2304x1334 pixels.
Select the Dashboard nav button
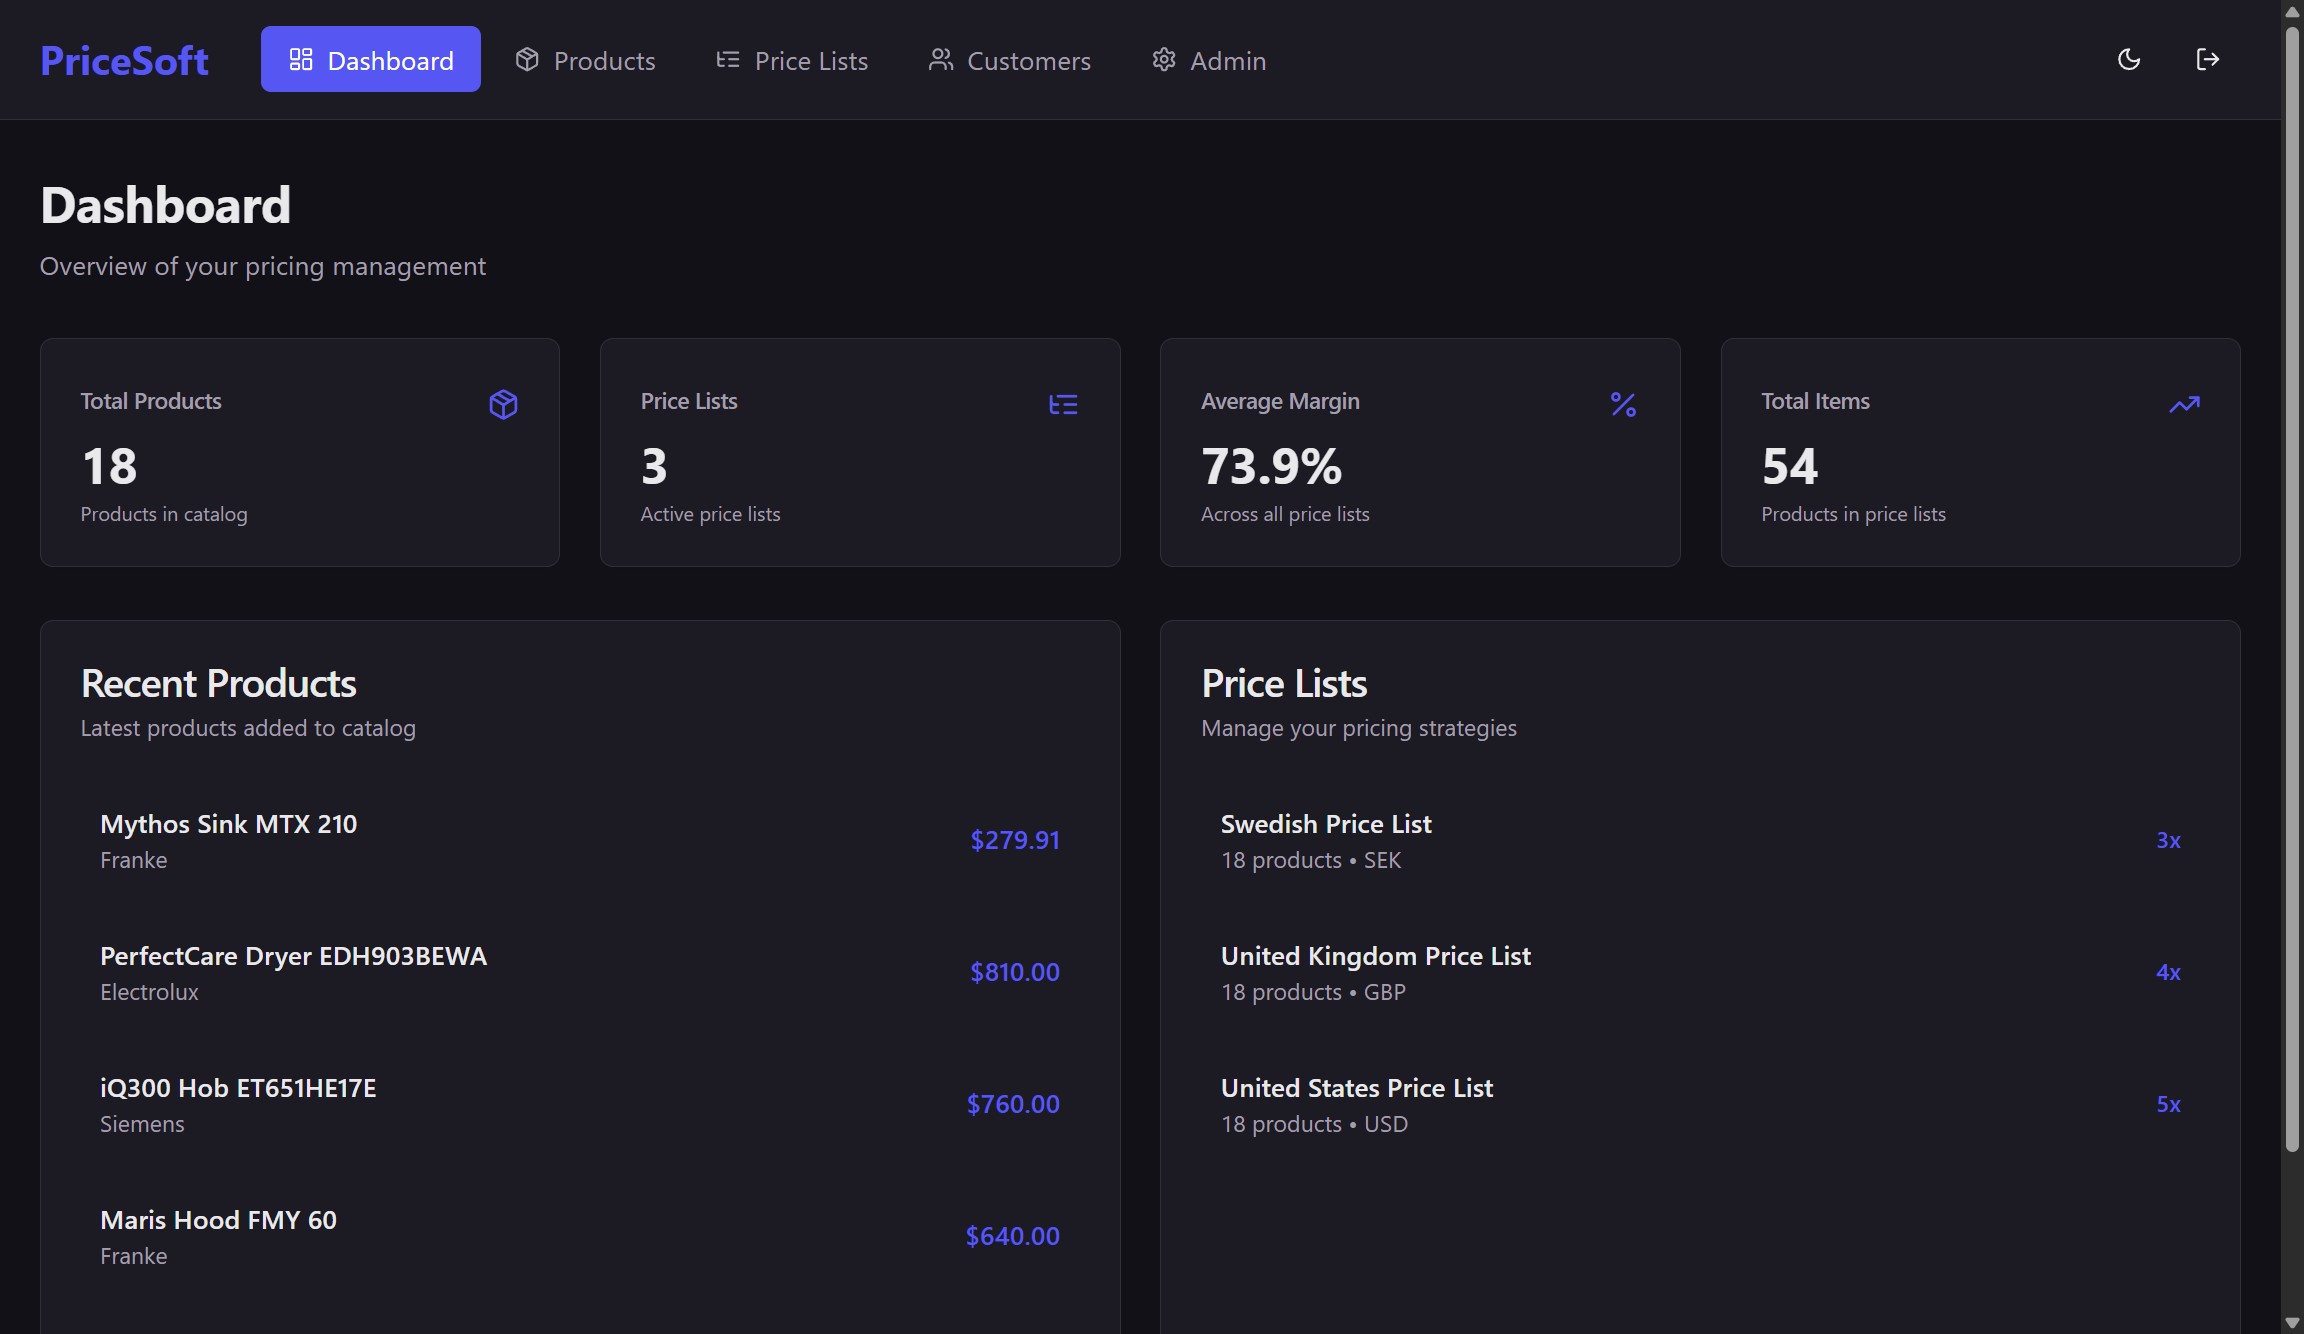click(x=371, y=60)
